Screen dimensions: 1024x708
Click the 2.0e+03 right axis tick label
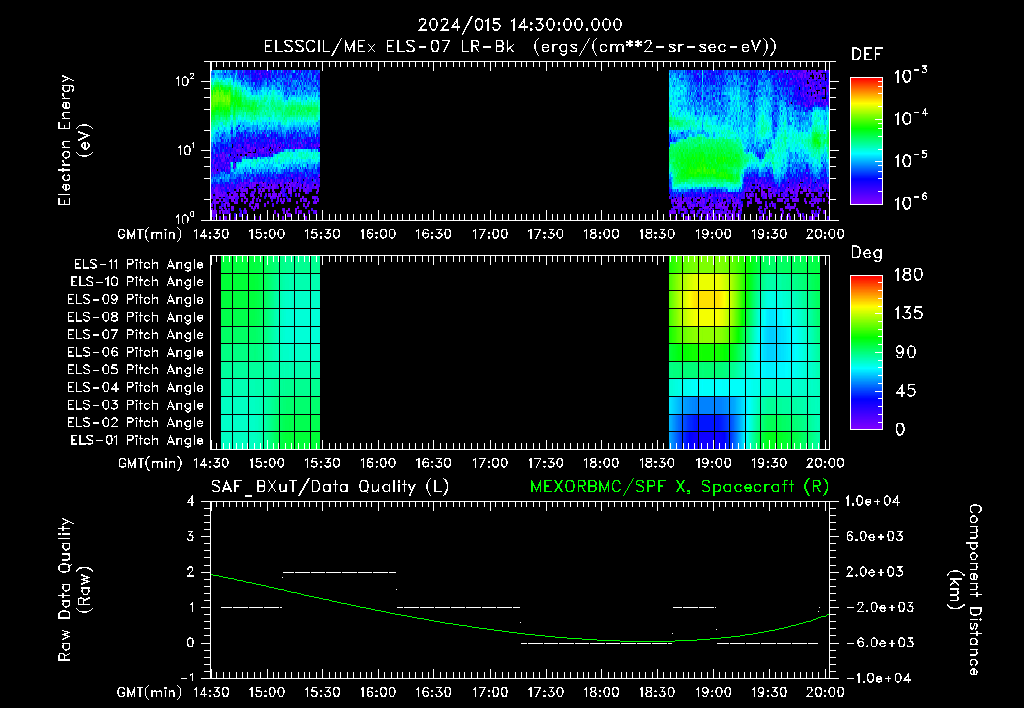click(875, 571)
